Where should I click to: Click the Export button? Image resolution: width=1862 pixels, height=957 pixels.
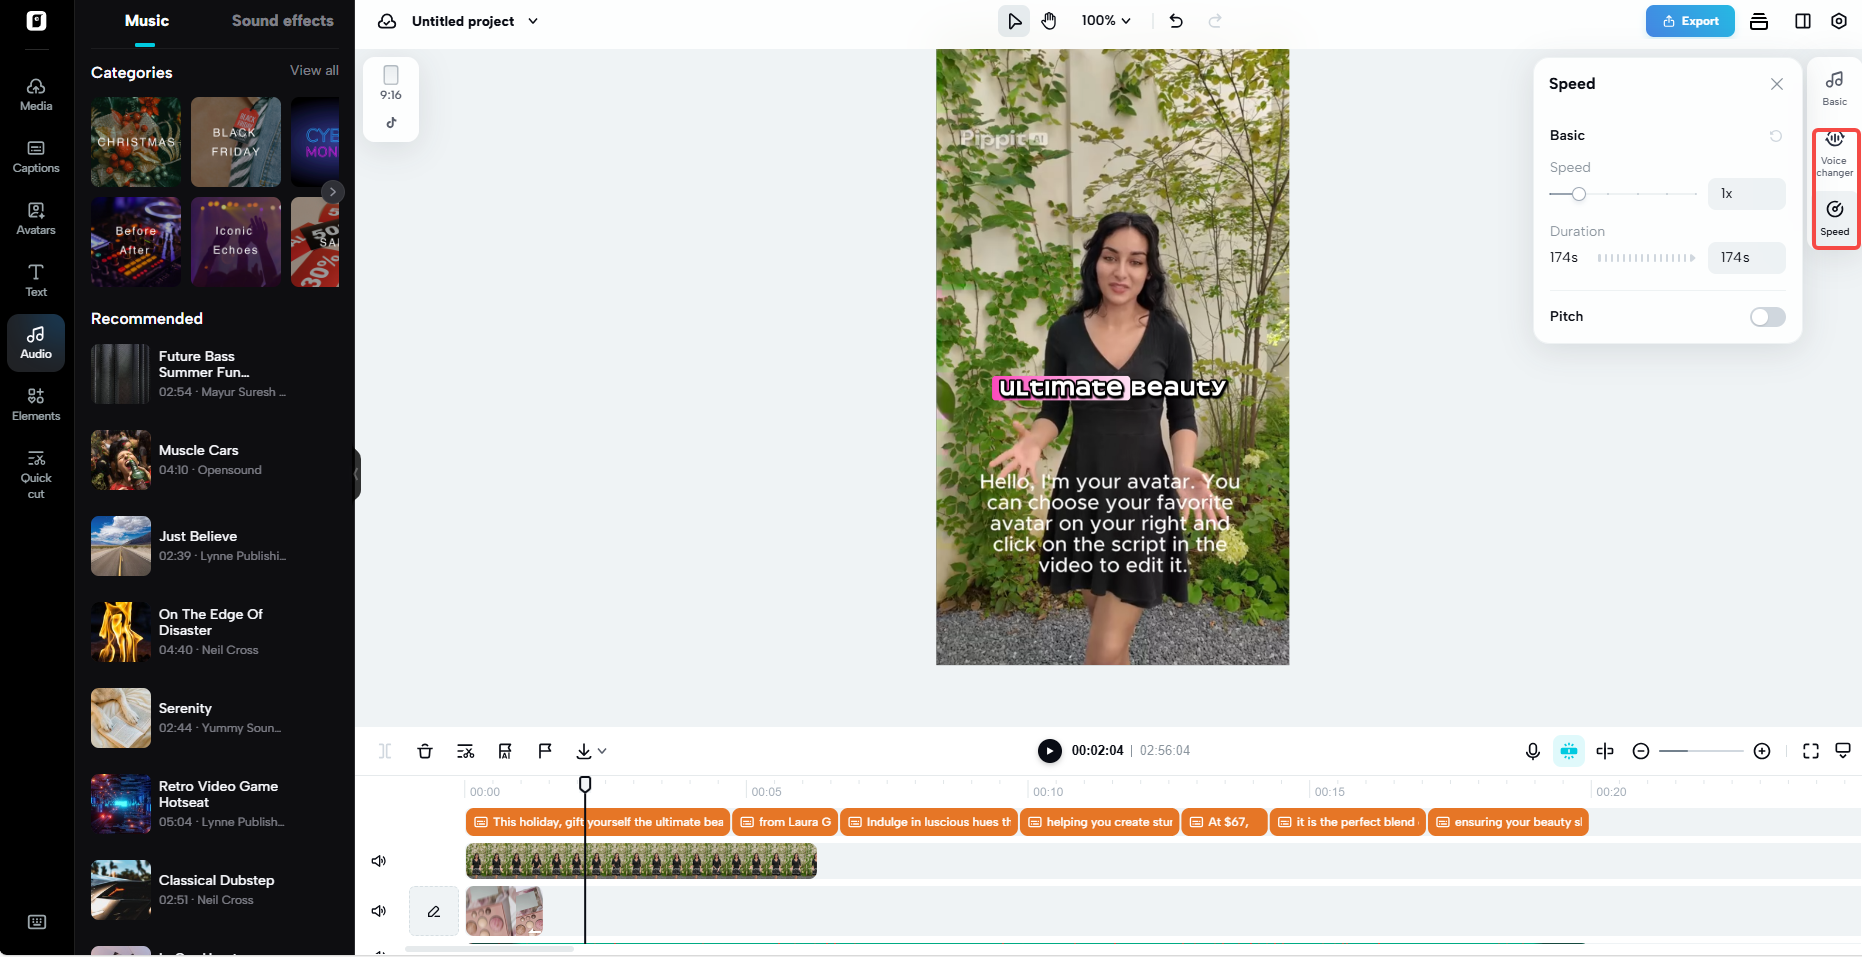click(x=1690, y=20)
